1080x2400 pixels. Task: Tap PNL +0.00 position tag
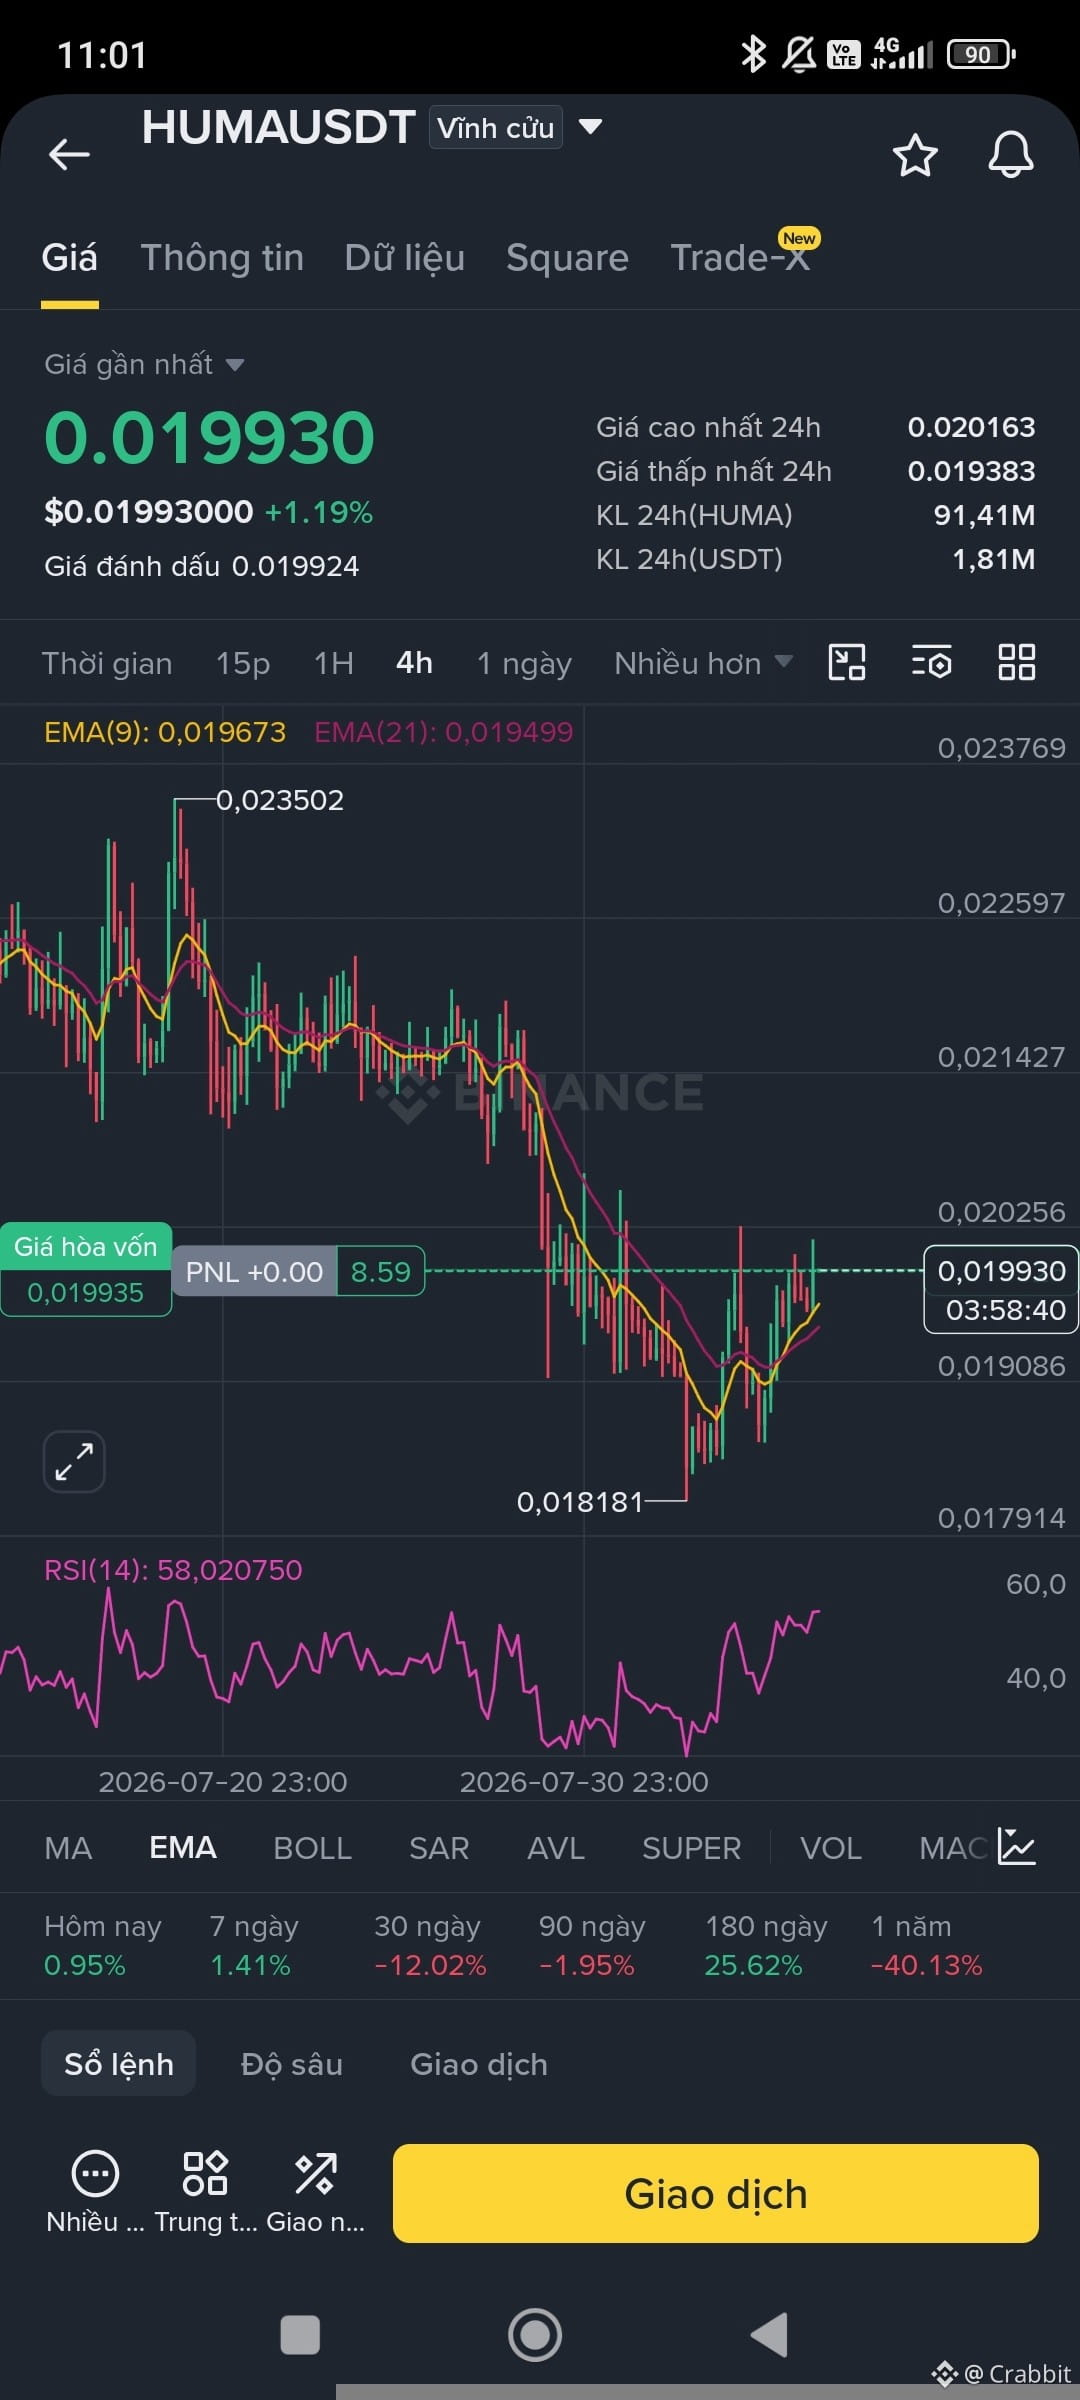coord(254,1271)
